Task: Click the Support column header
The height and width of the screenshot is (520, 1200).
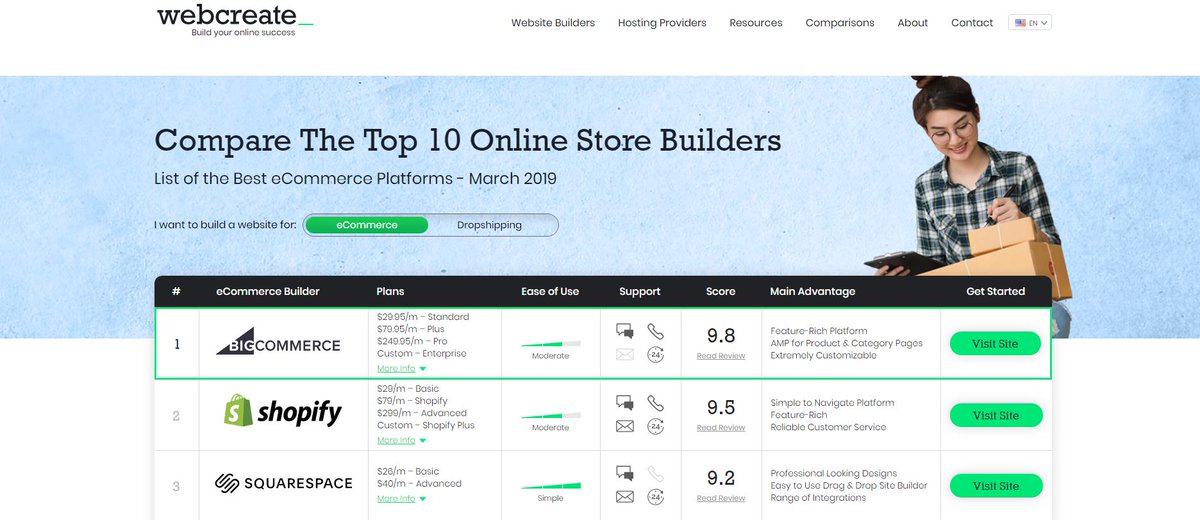Action: pos(640,292)
